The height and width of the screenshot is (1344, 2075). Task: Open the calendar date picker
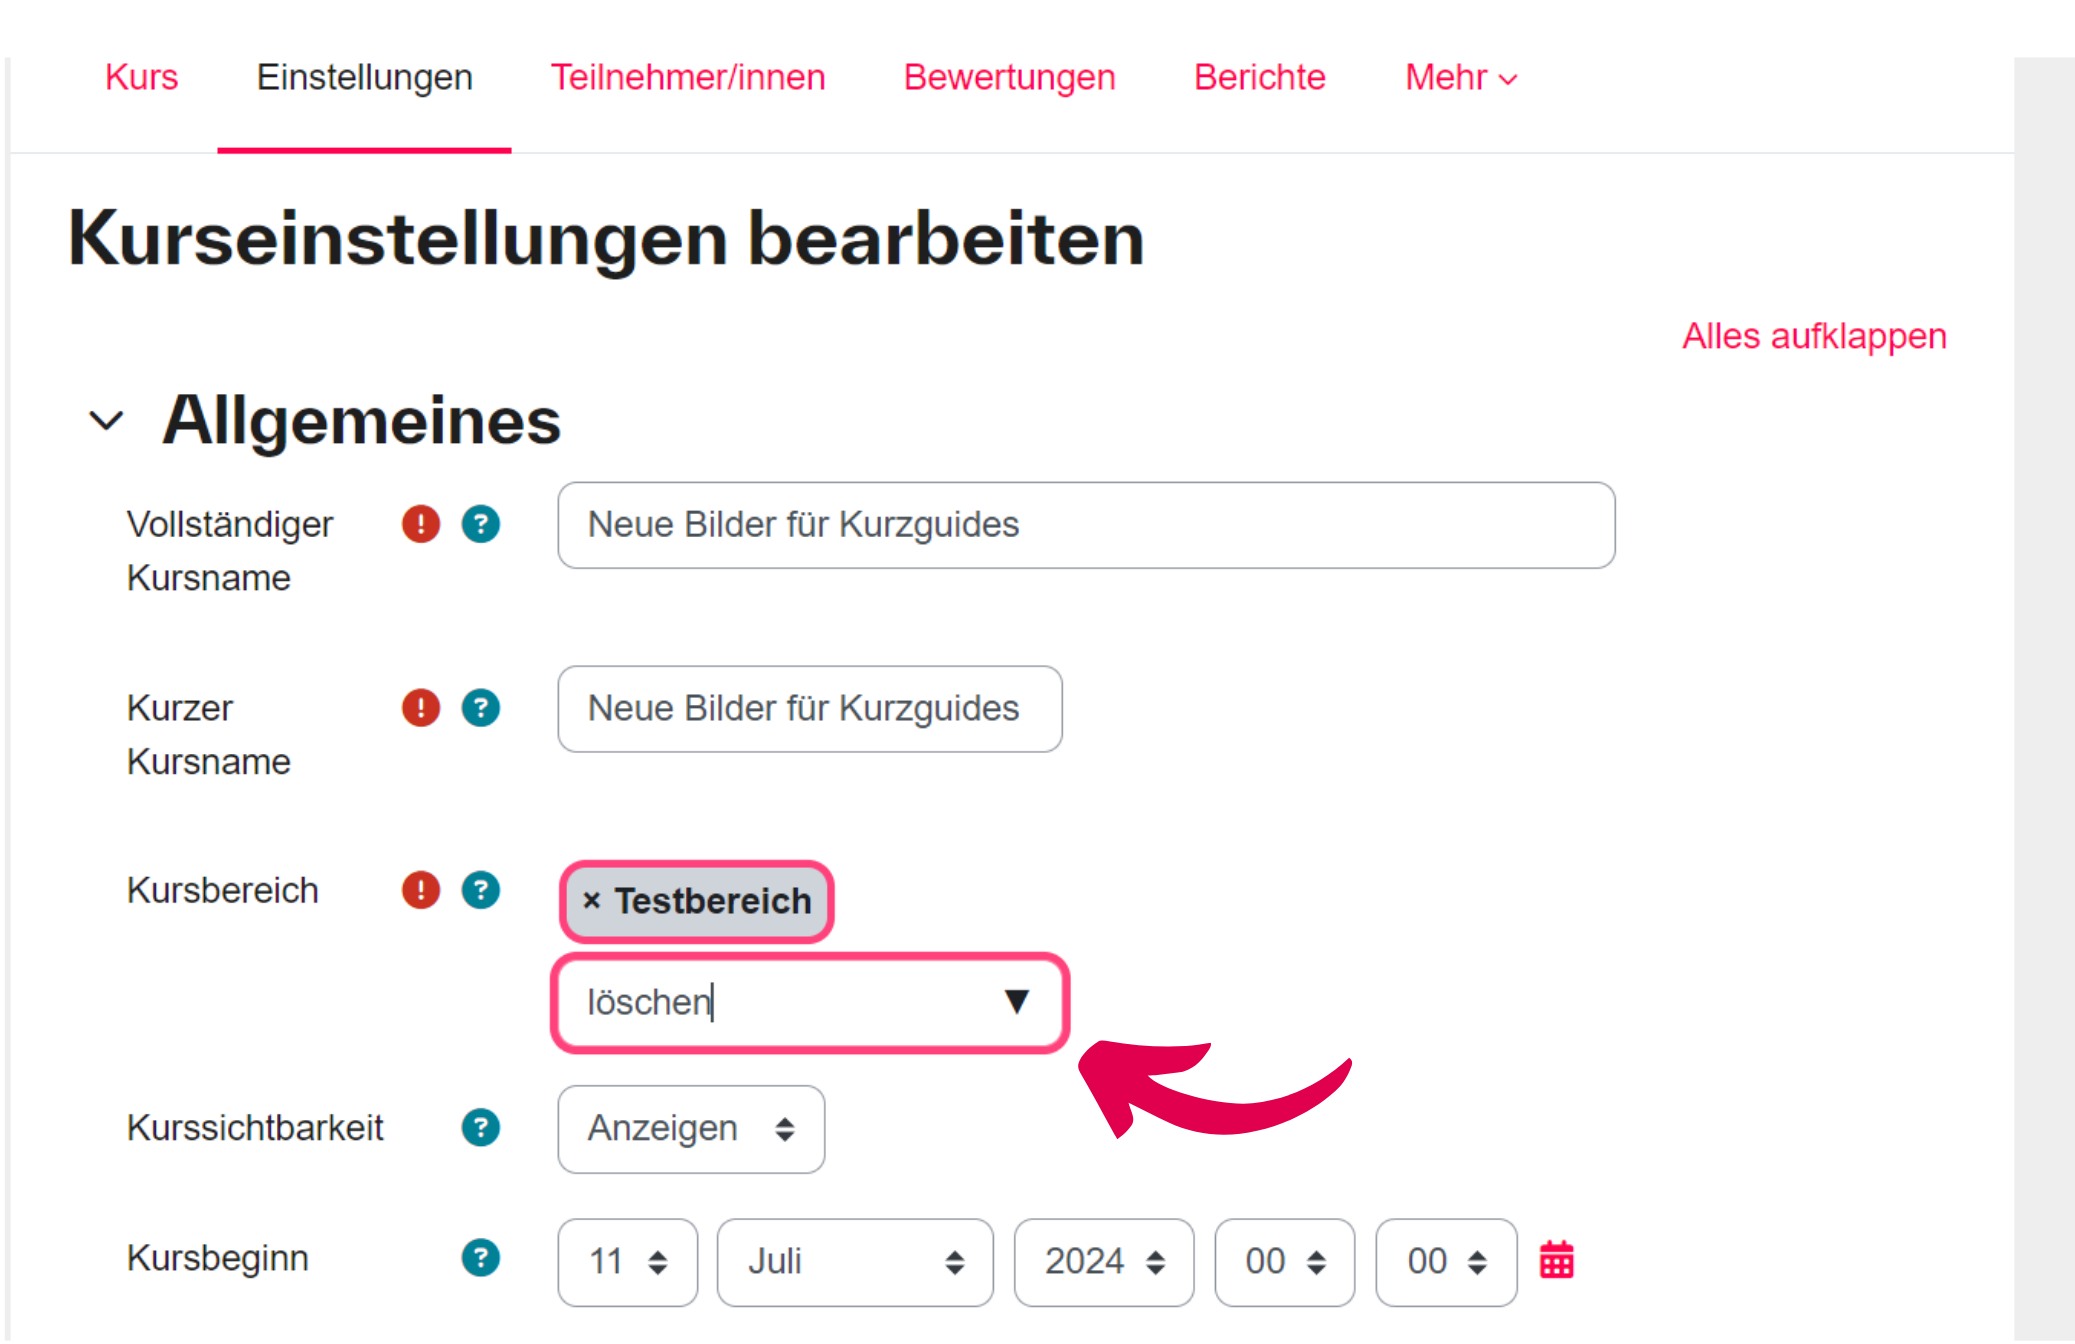1557,1261
